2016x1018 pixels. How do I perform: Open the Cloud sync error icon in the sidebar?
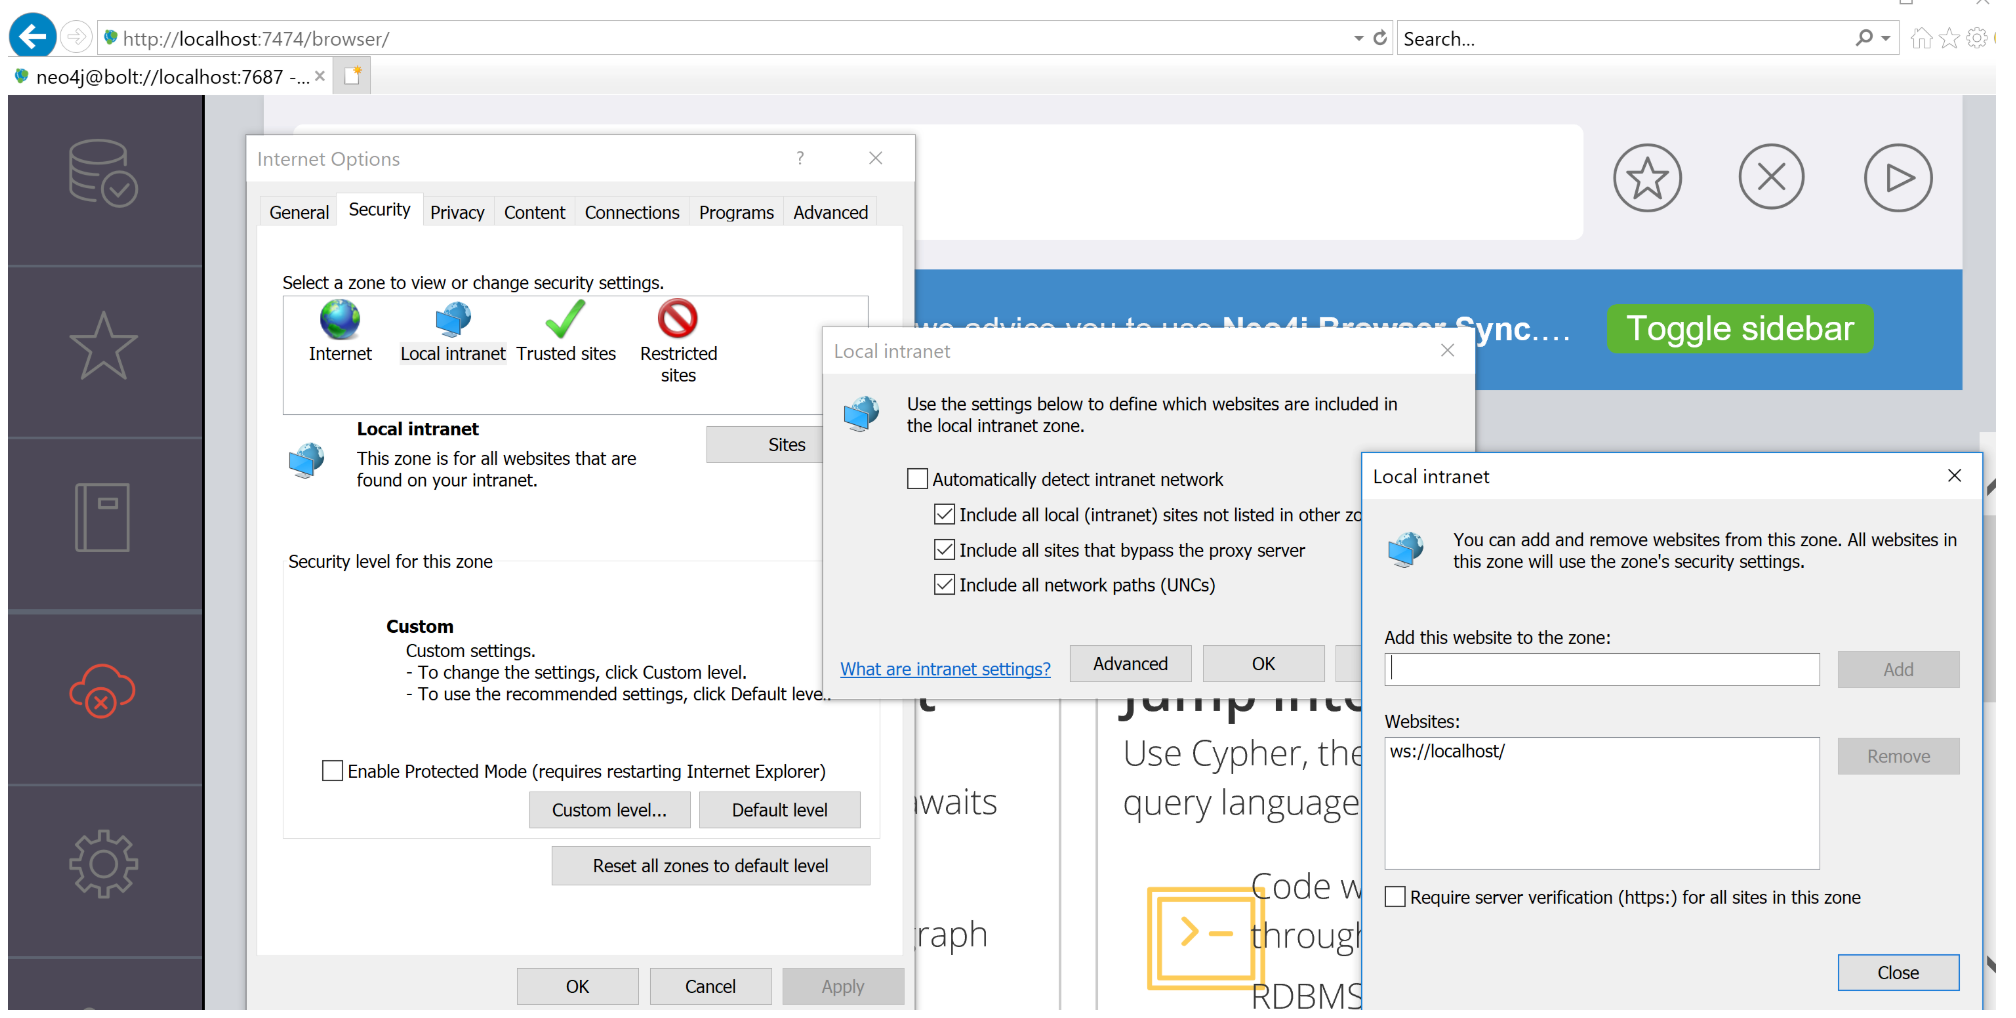pyautogui.click(x=102, y=690)
